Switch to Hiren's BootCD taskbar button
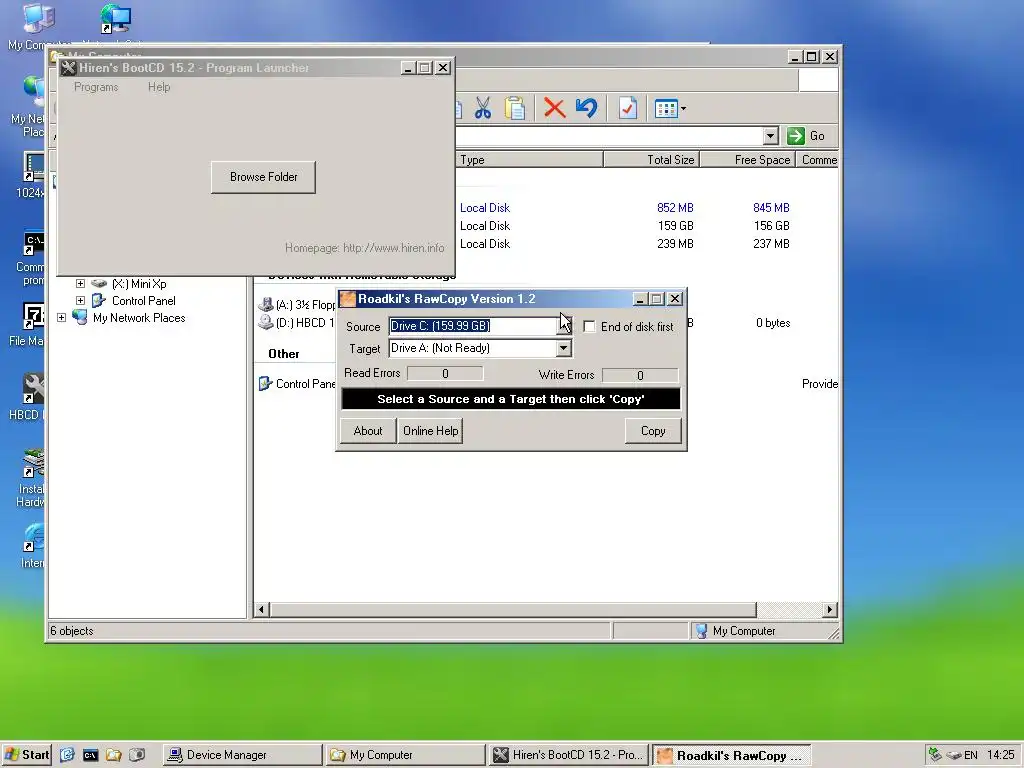This screenshot has height=768, width=1024. click(568, 755)
